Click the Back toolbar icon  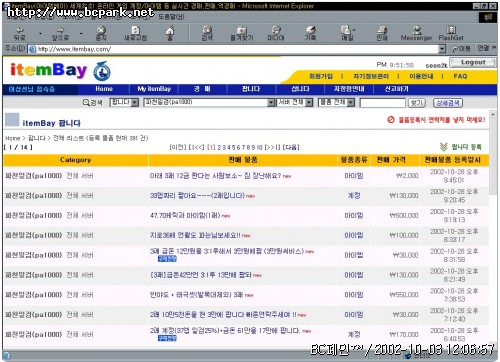pos(20,33)
